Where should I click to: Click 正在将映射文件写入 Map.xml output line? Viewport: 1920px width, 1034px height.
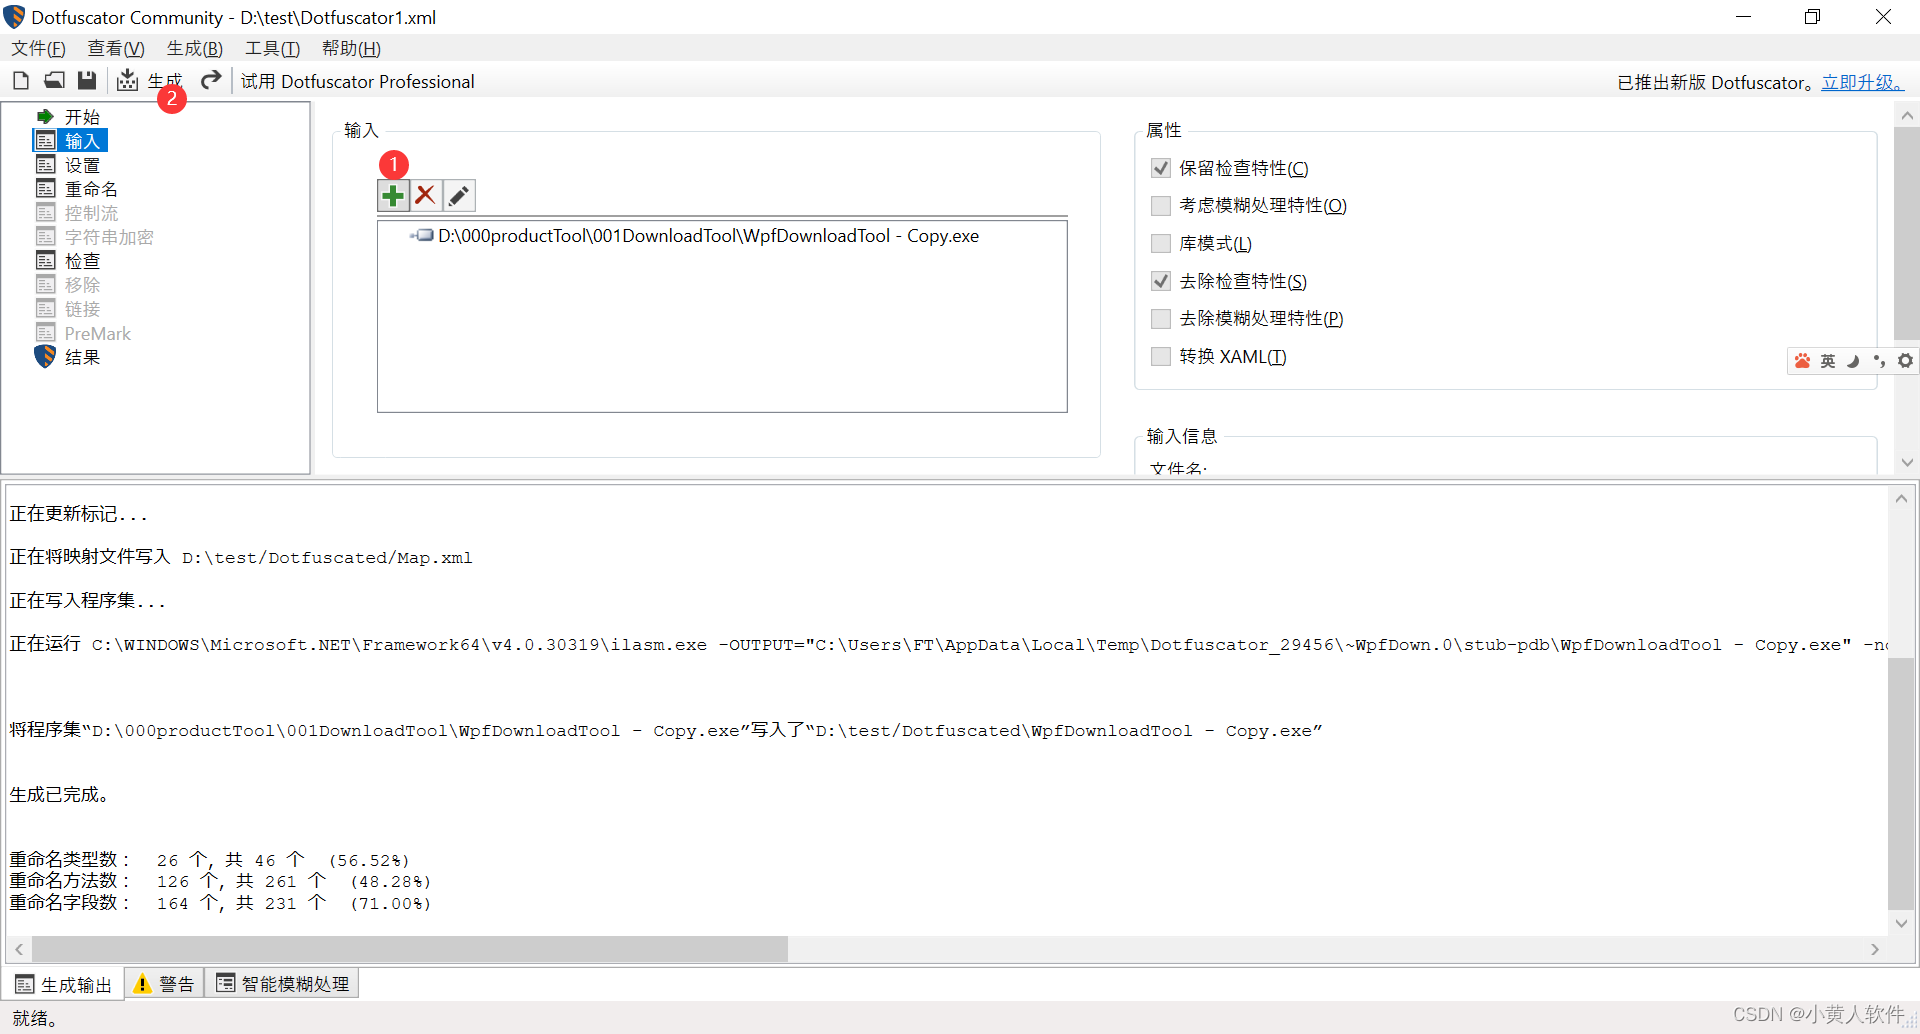(241, 557)
